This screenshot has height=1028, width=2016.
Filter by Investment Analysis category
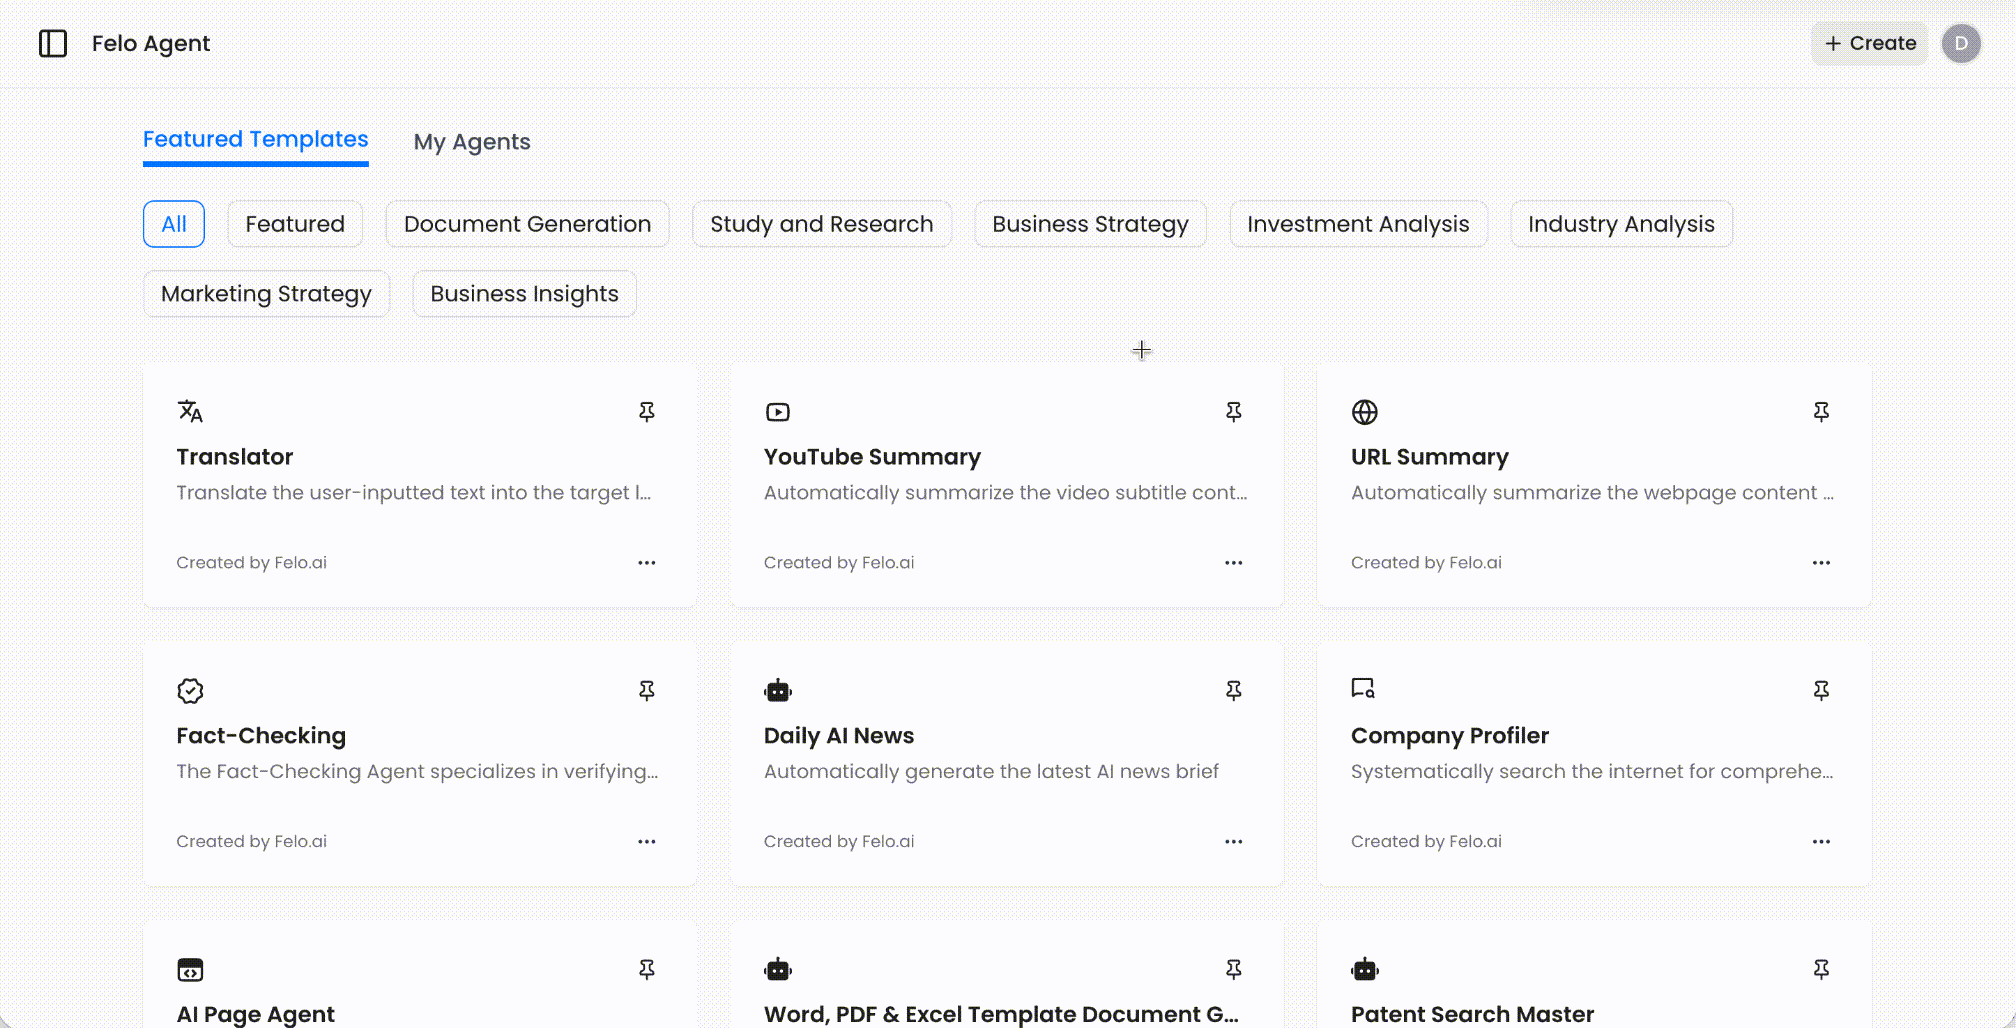click(1358, 223)
